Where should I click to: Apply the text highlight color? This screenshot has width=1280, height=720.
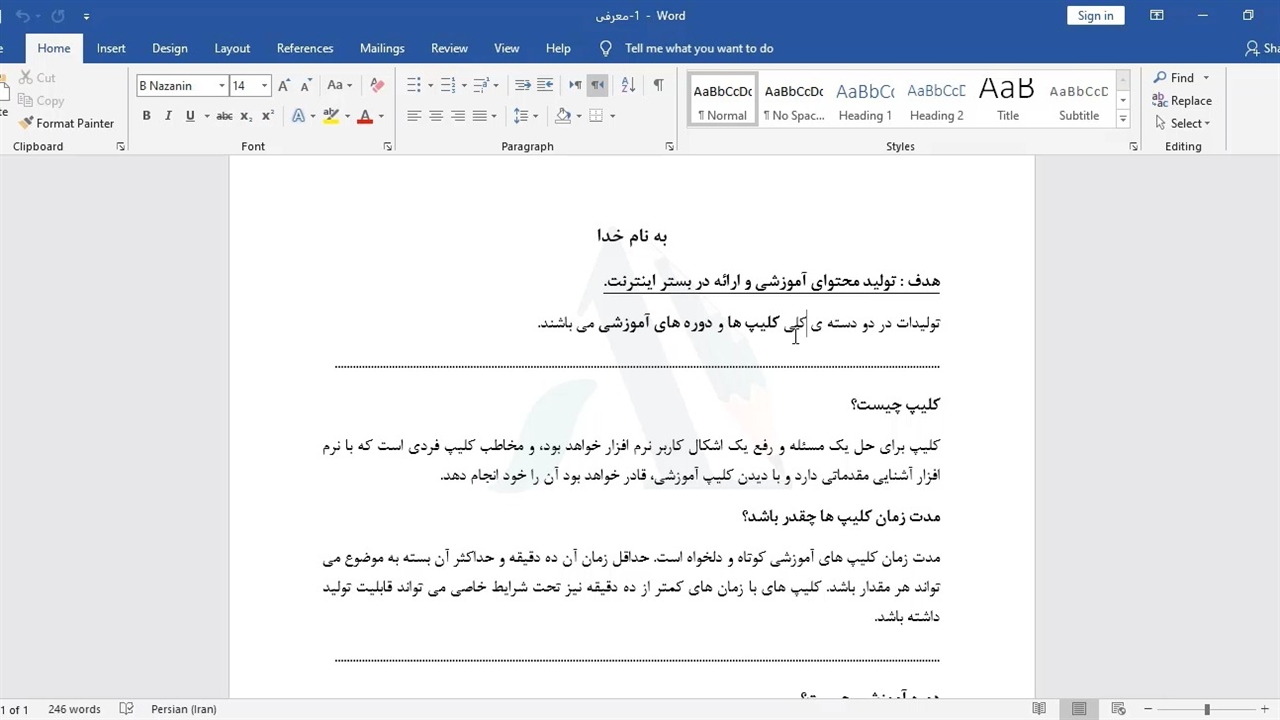[331, 116]
